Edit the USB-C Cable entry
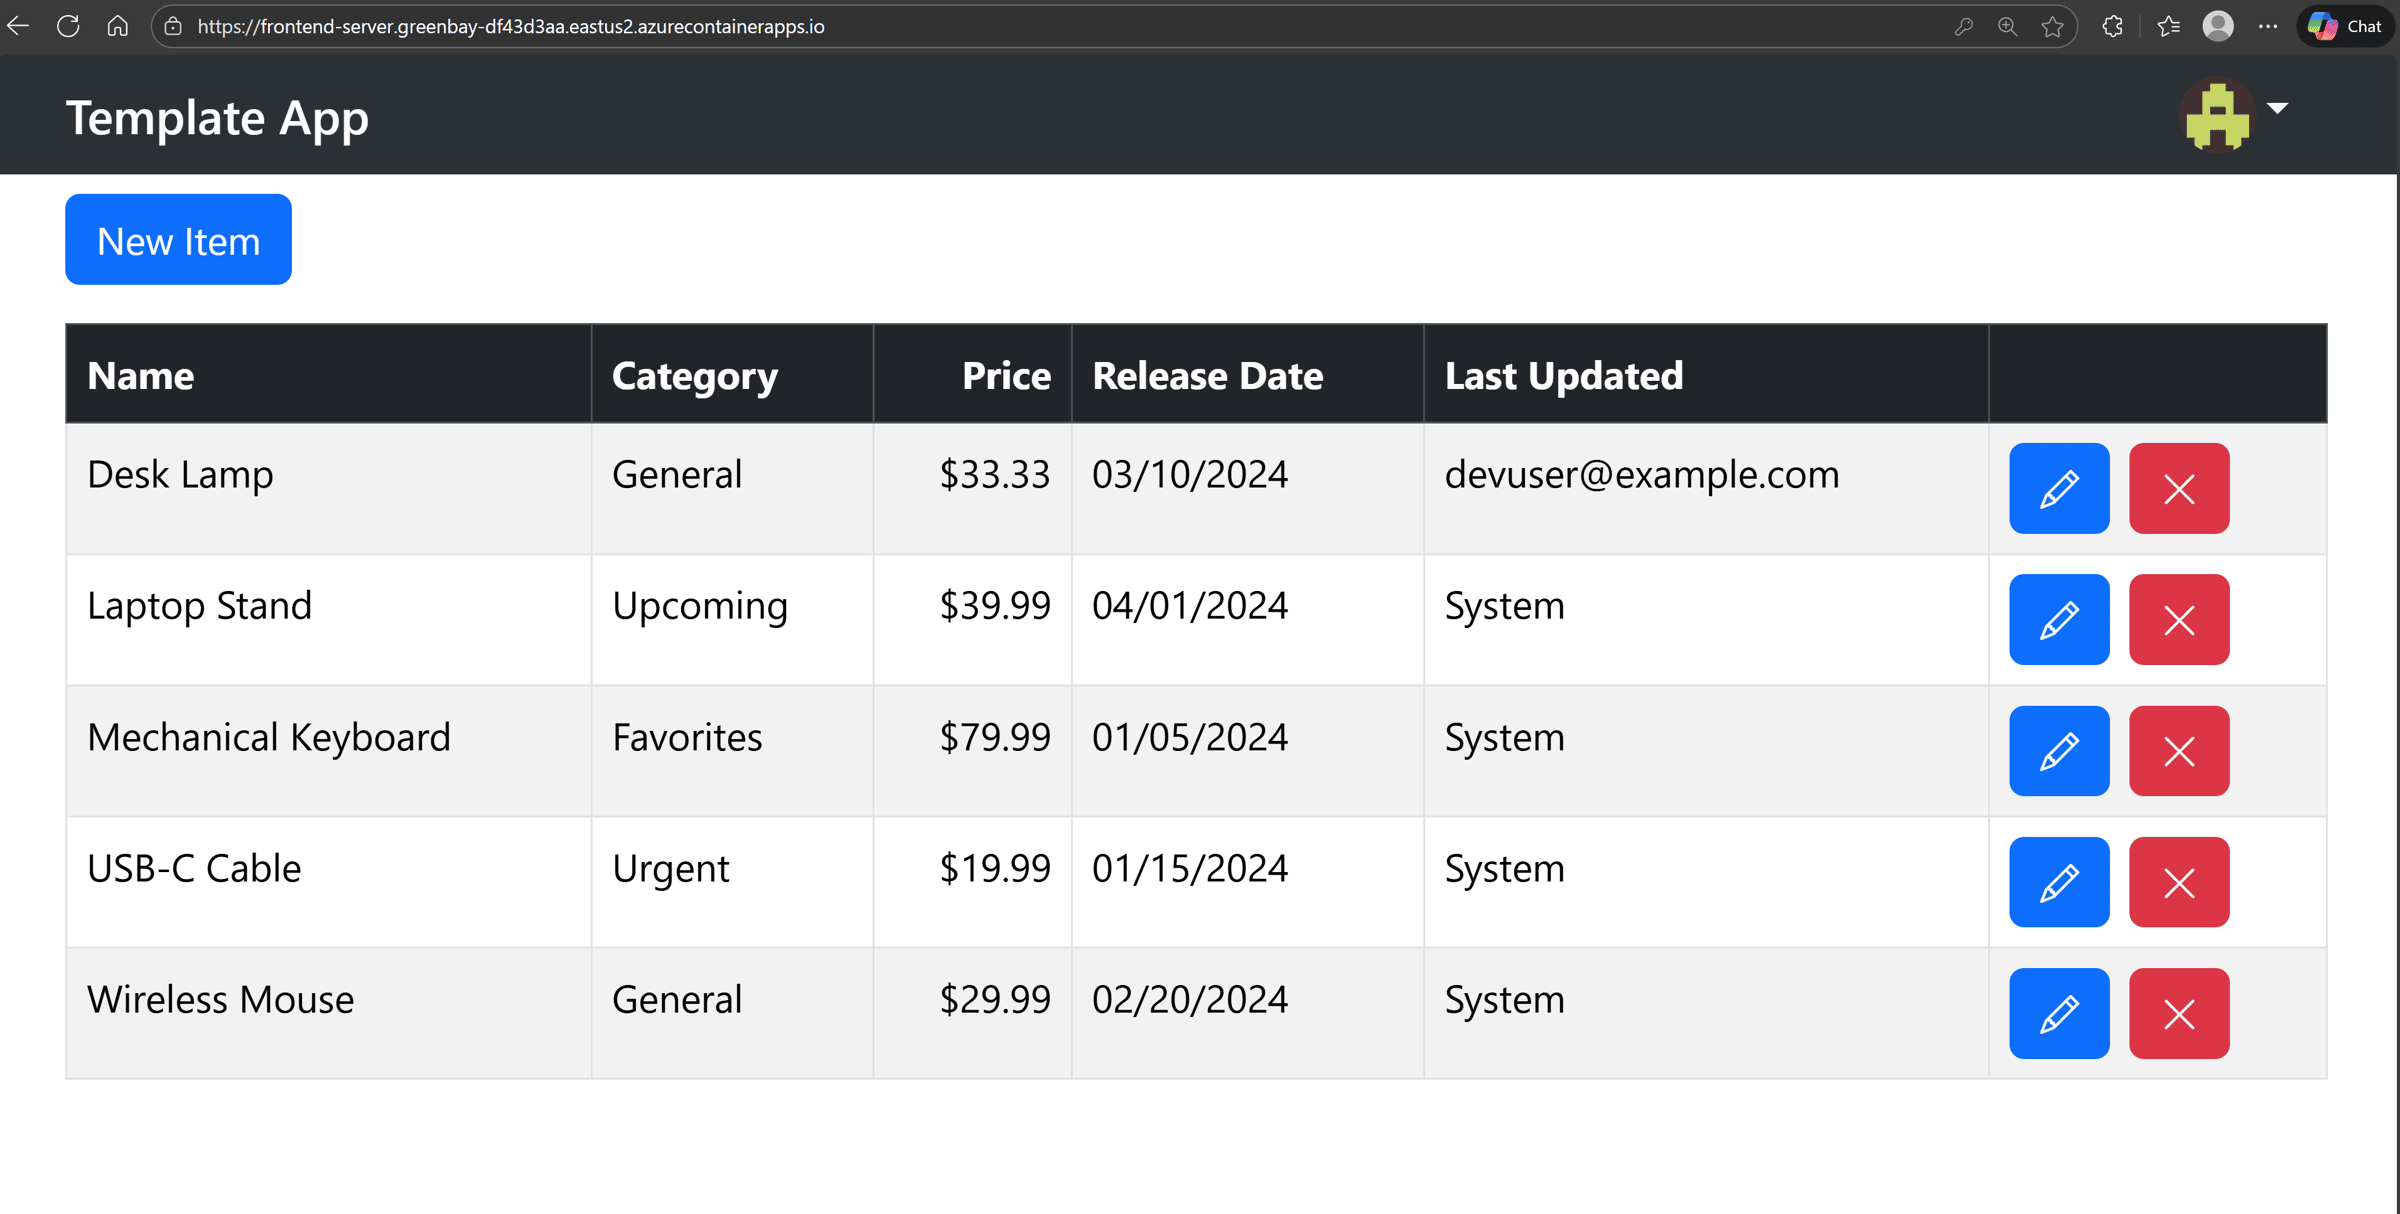2400x1214 pixels. point(2058,882)
